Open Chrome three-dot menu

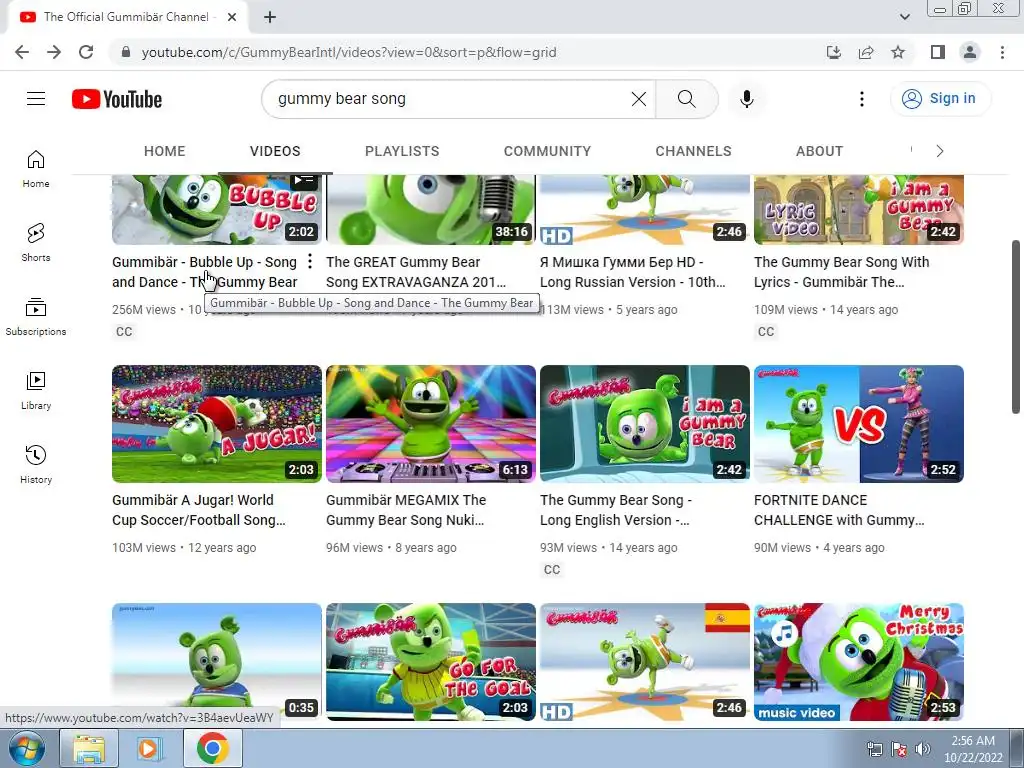[1002, 52]
